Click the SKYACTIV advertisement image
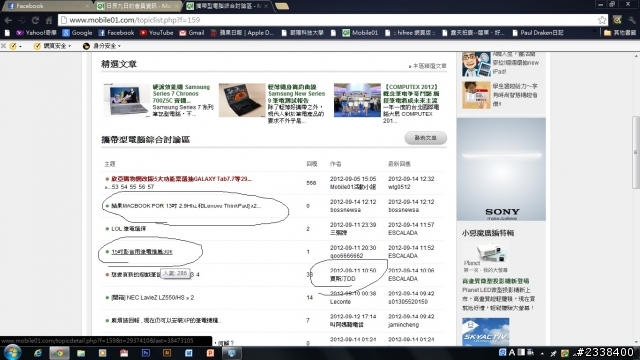The height and width of the screenshot is (360, 640). click(485, 331)
